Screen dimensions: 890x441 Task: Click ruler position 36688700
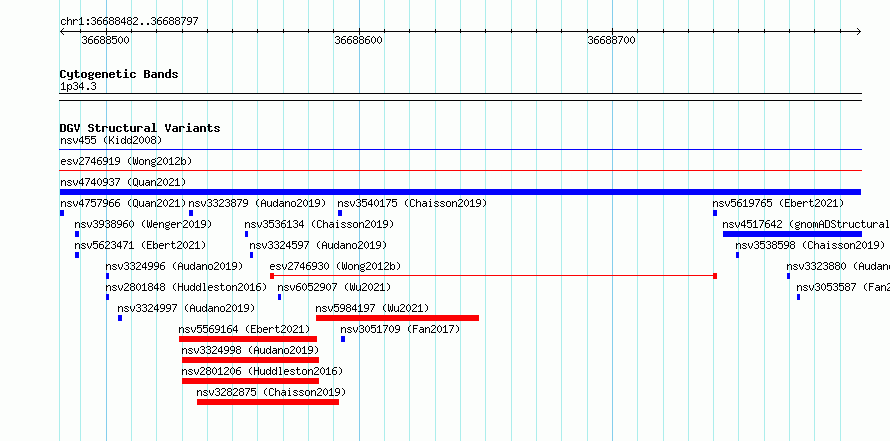[x=612, y=40]
